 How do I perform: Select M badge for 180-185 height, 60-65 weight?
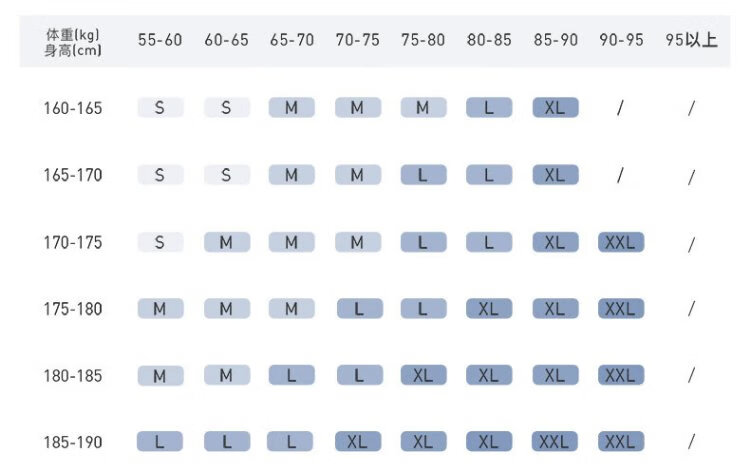click(226, 375)
